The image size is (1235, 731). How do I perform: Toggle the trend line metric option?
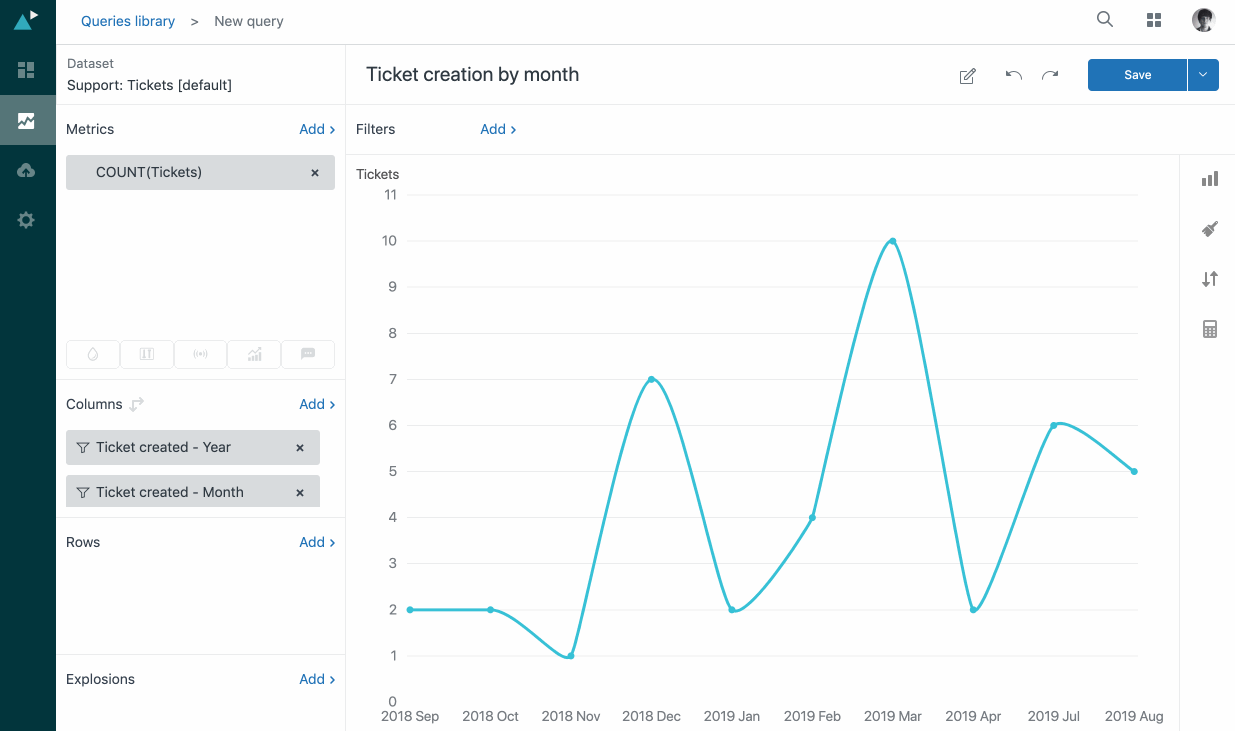(x=254, y=354)
